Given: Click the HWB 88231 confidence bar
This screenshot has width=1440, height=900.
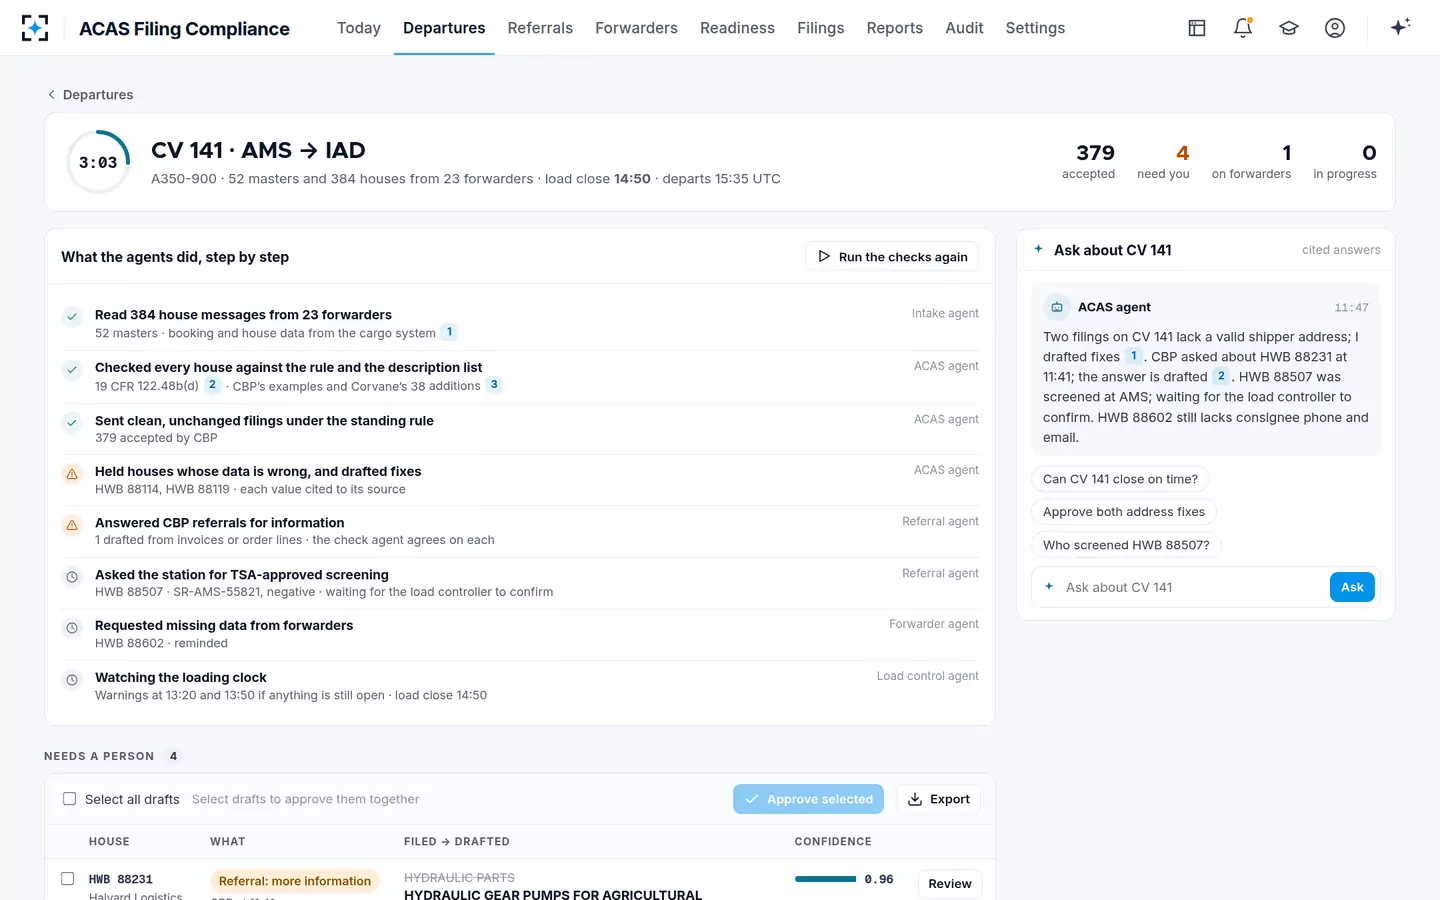Looking at the screenshot, I should point(825,879).
